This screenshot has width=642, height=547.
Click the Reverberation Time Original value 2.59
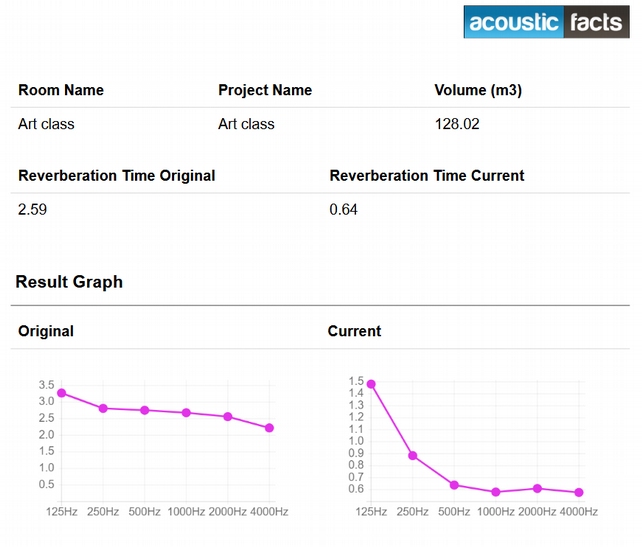point(32,210)
